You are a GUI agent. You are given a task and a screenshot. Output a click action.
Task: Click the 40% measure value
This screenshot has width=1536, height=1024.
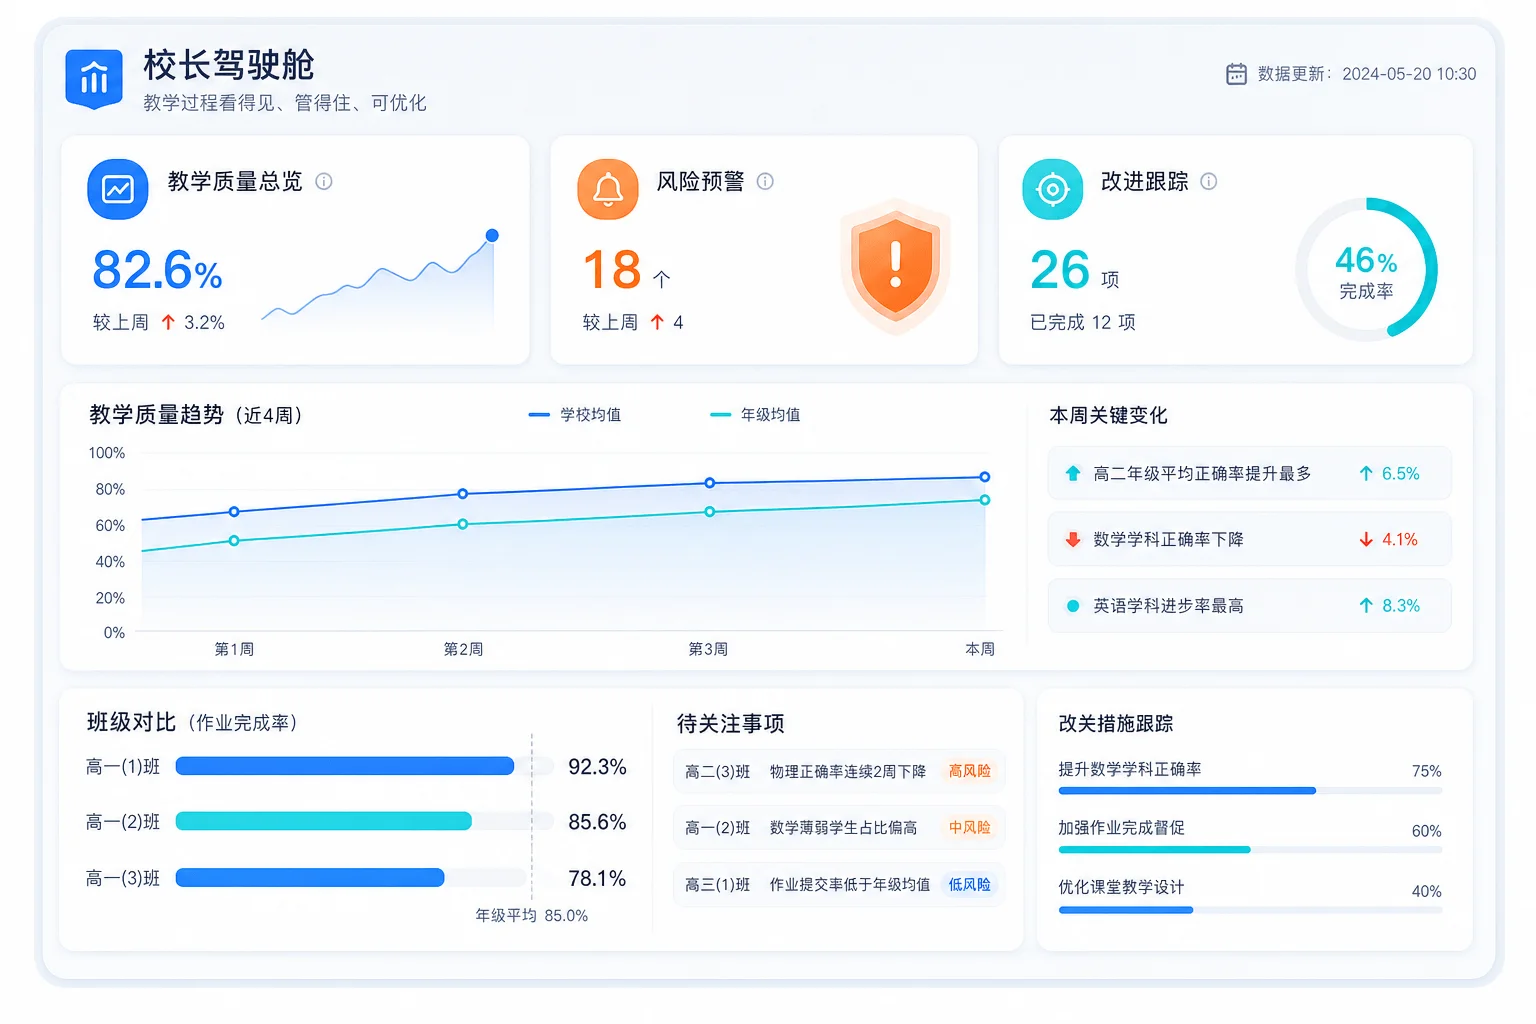(x=1427, y=891)
